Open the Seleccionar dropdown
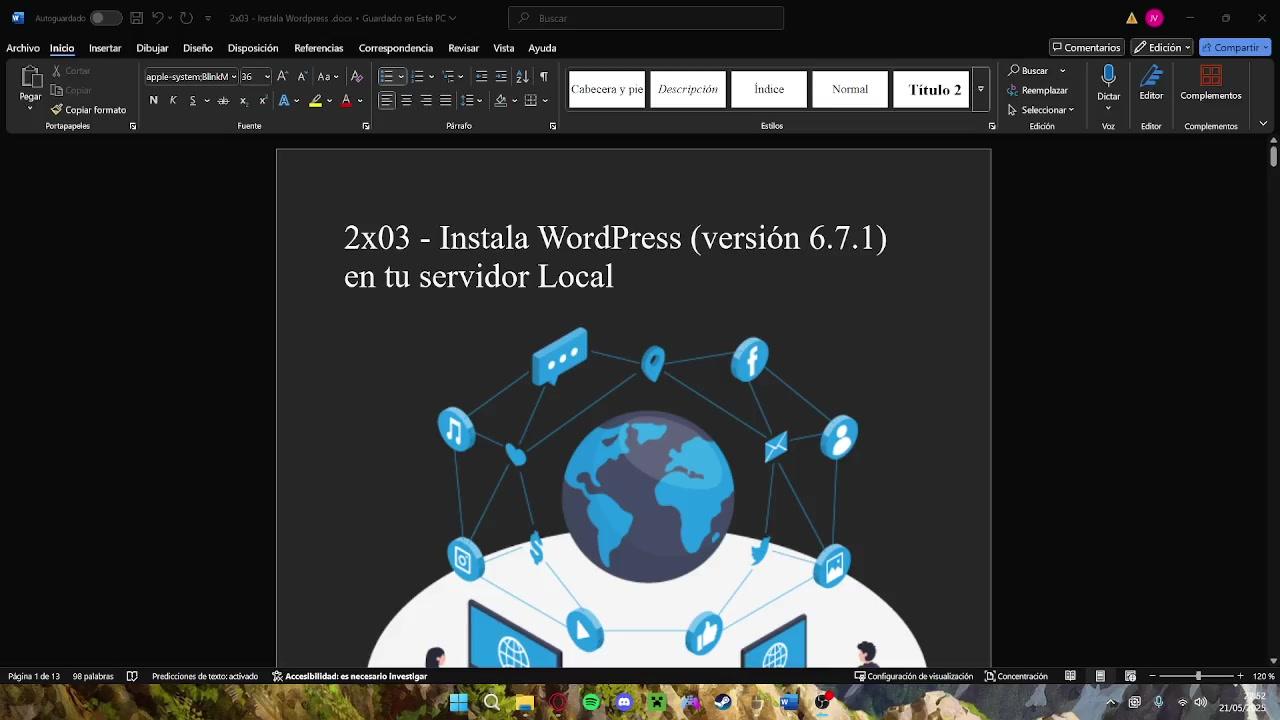 tap(1041, 110)
